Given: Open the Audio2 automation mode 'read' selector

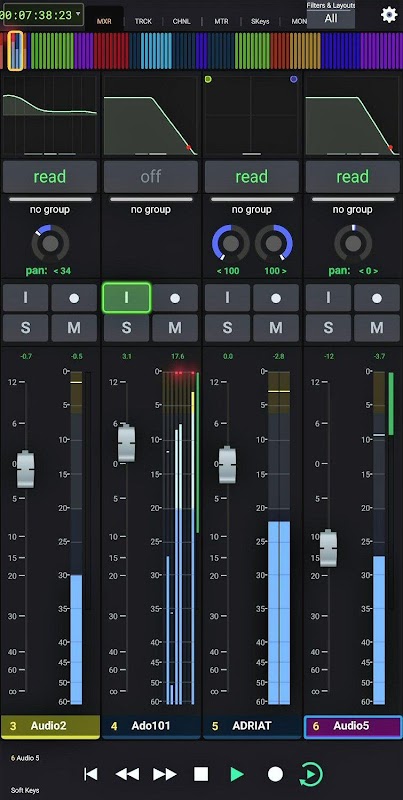Looking at the screenshot, I should pos(49,177).
